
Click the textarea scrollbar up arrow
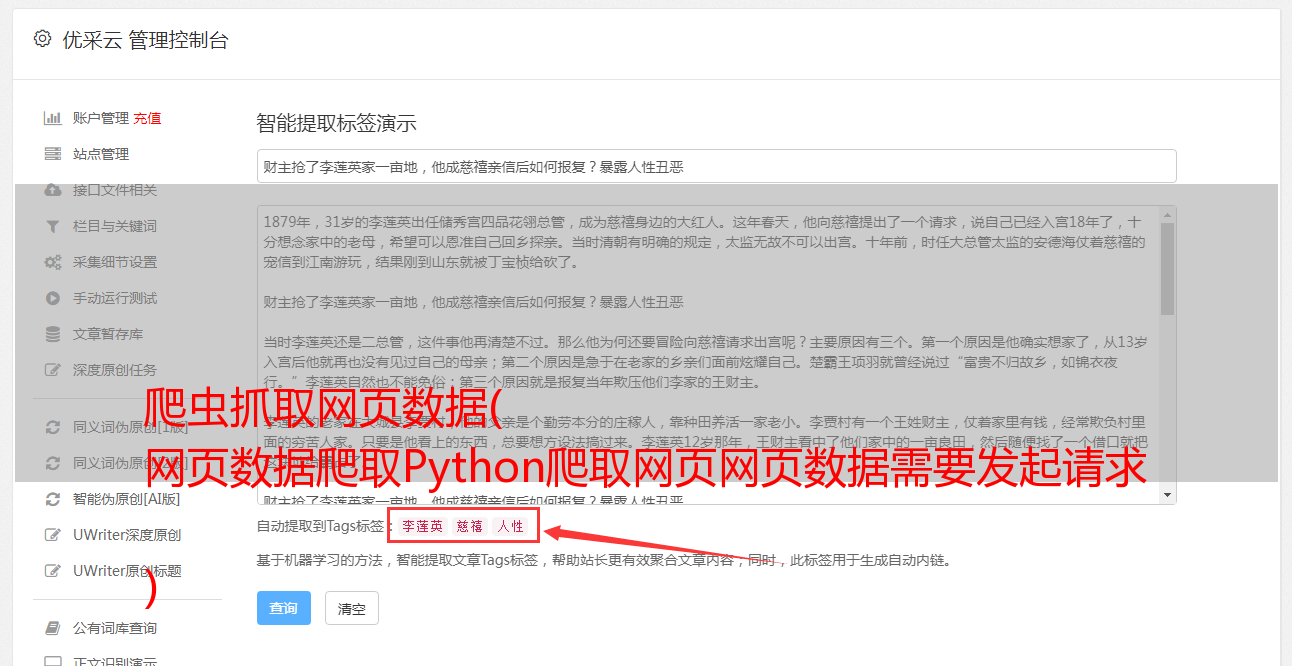coord(1167,215)
